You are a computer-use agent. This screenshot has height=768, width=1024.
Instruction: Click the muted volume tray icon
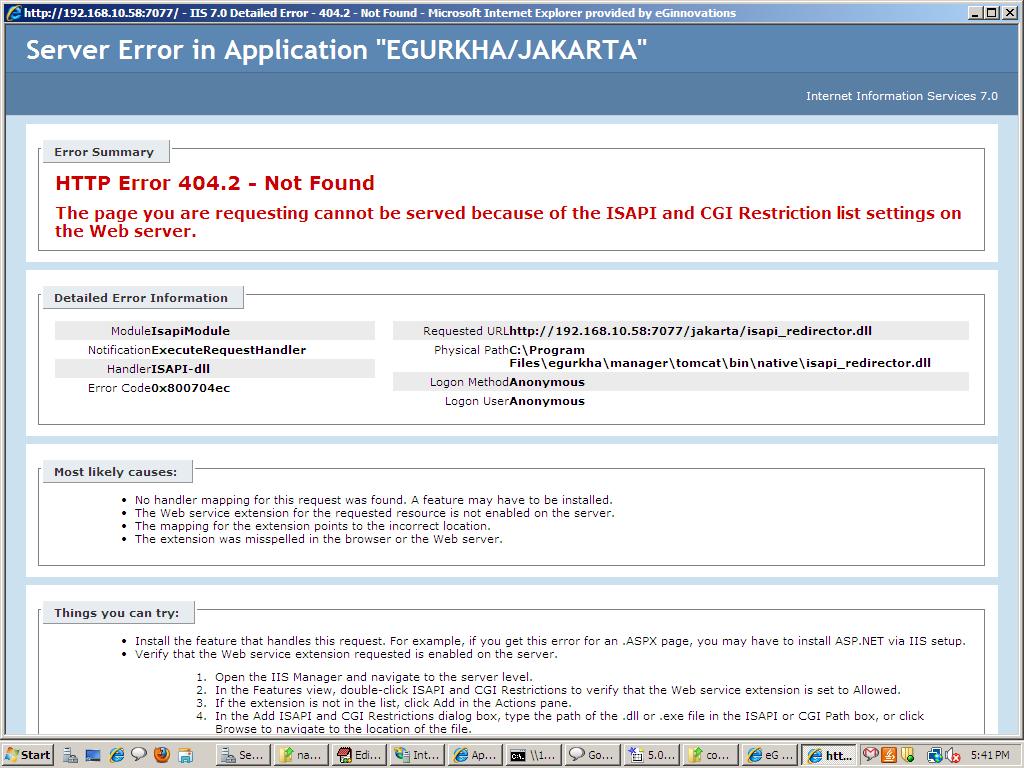click(952, 756)
